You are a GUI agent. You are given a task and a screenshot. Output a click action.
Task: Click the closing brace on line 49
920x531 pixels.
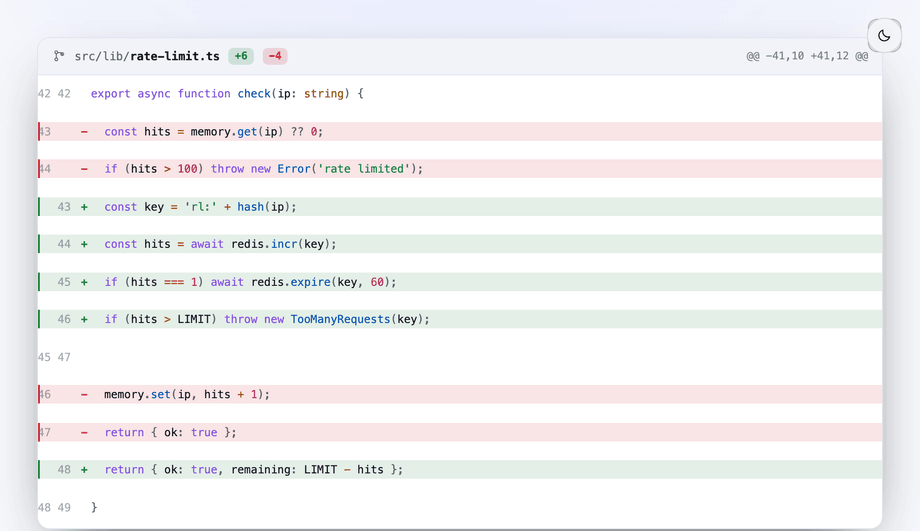tap(94, 507)
